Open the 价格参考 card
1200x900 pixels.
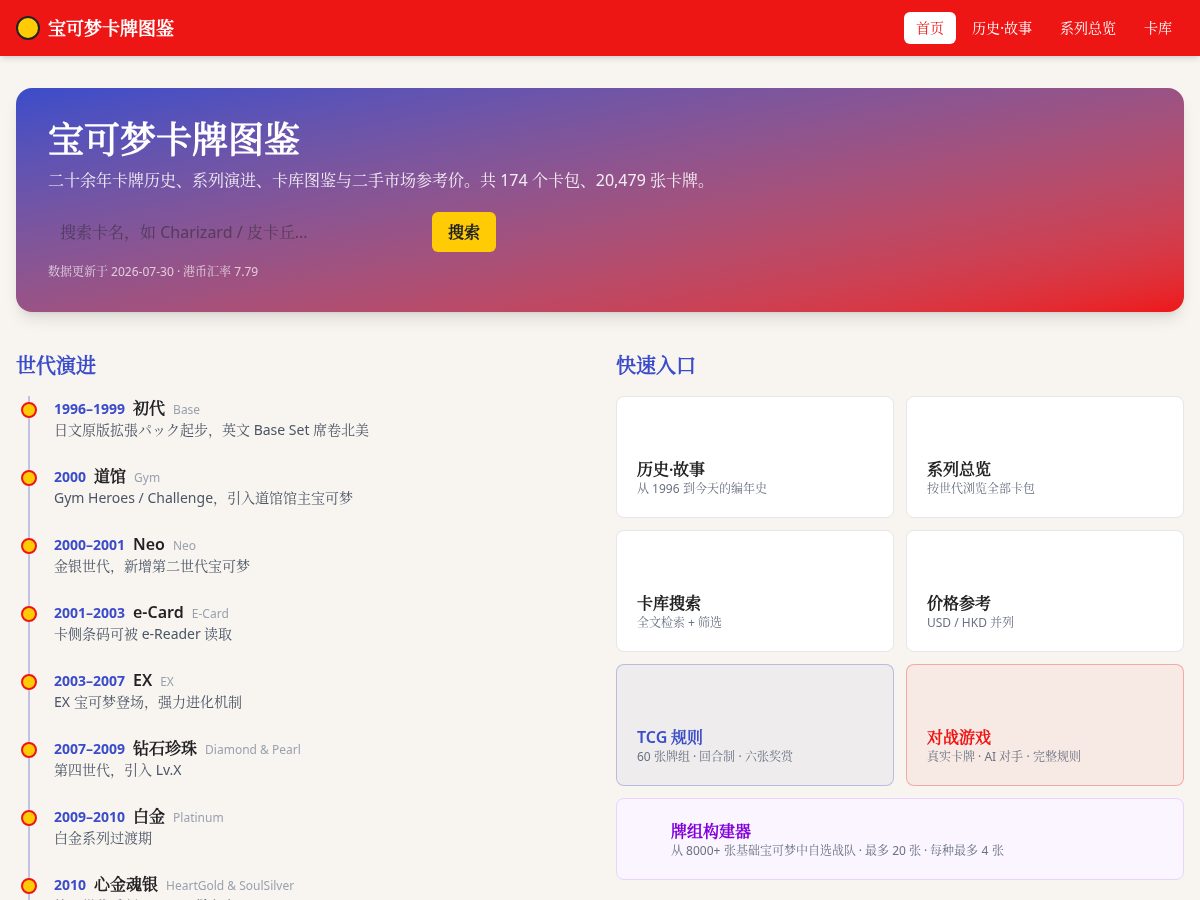pos(1045,591)
